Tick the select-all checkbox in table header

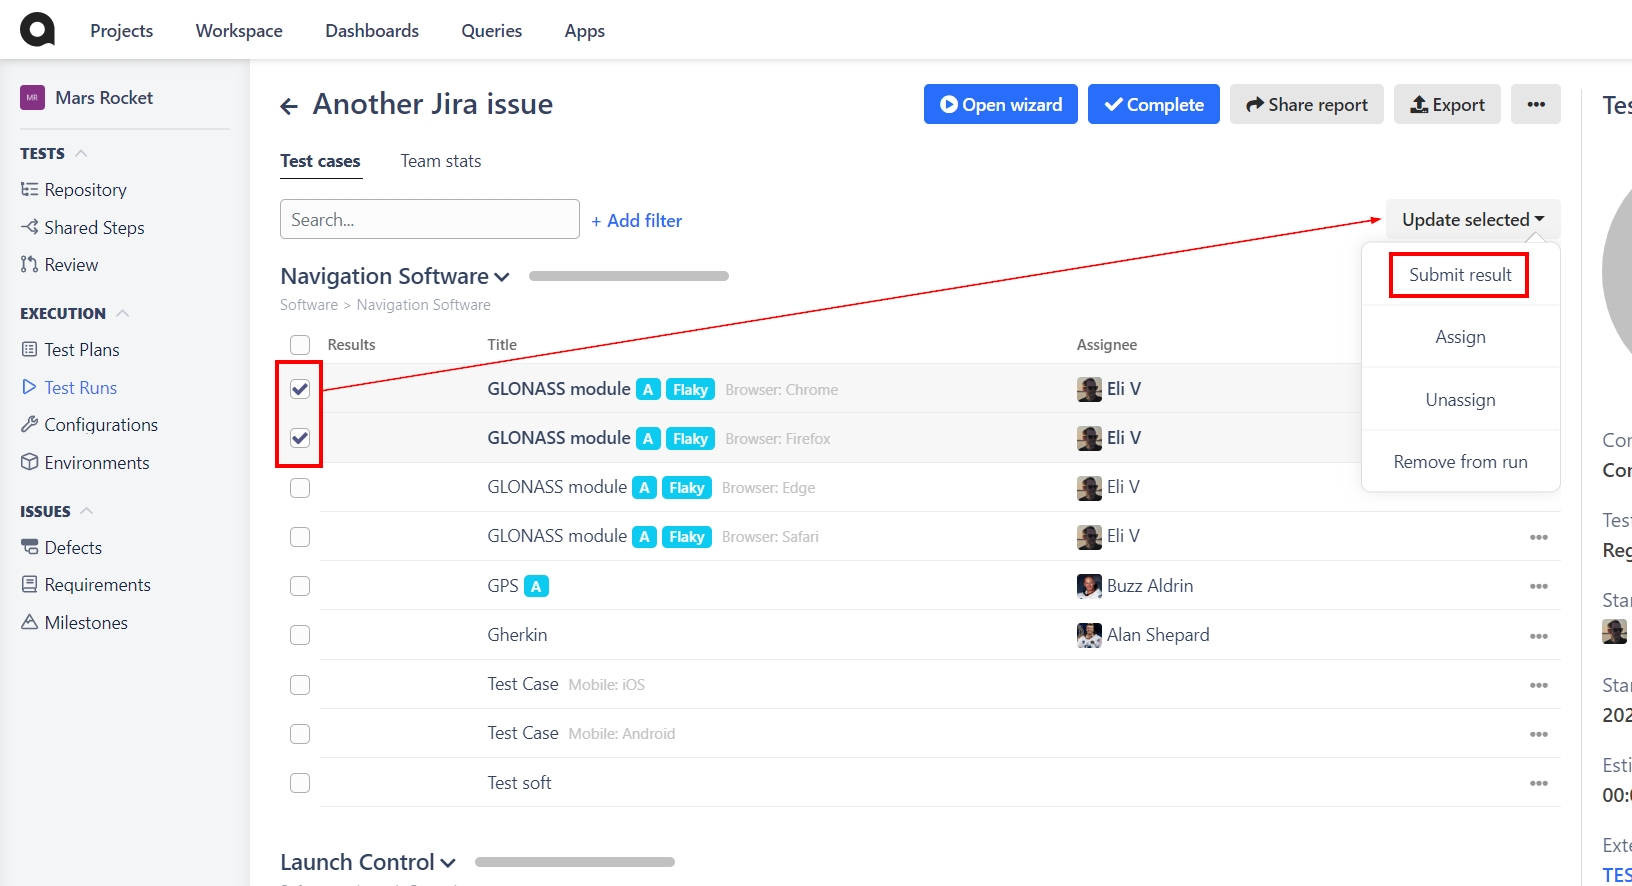pos(300,345)
